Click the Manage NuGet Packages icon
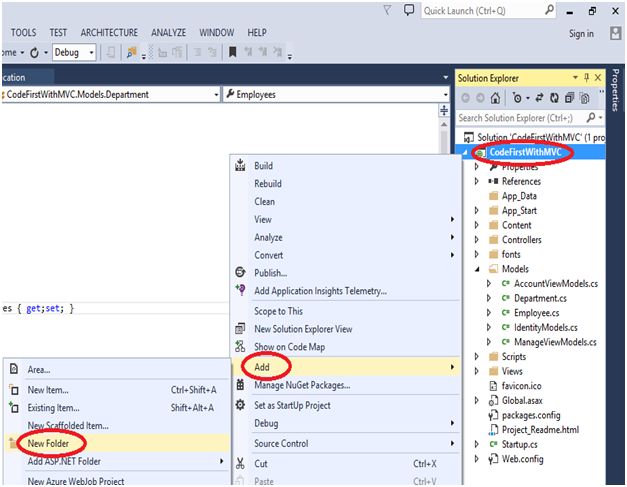Screen dimensions: 627x487 click(240, 385)
